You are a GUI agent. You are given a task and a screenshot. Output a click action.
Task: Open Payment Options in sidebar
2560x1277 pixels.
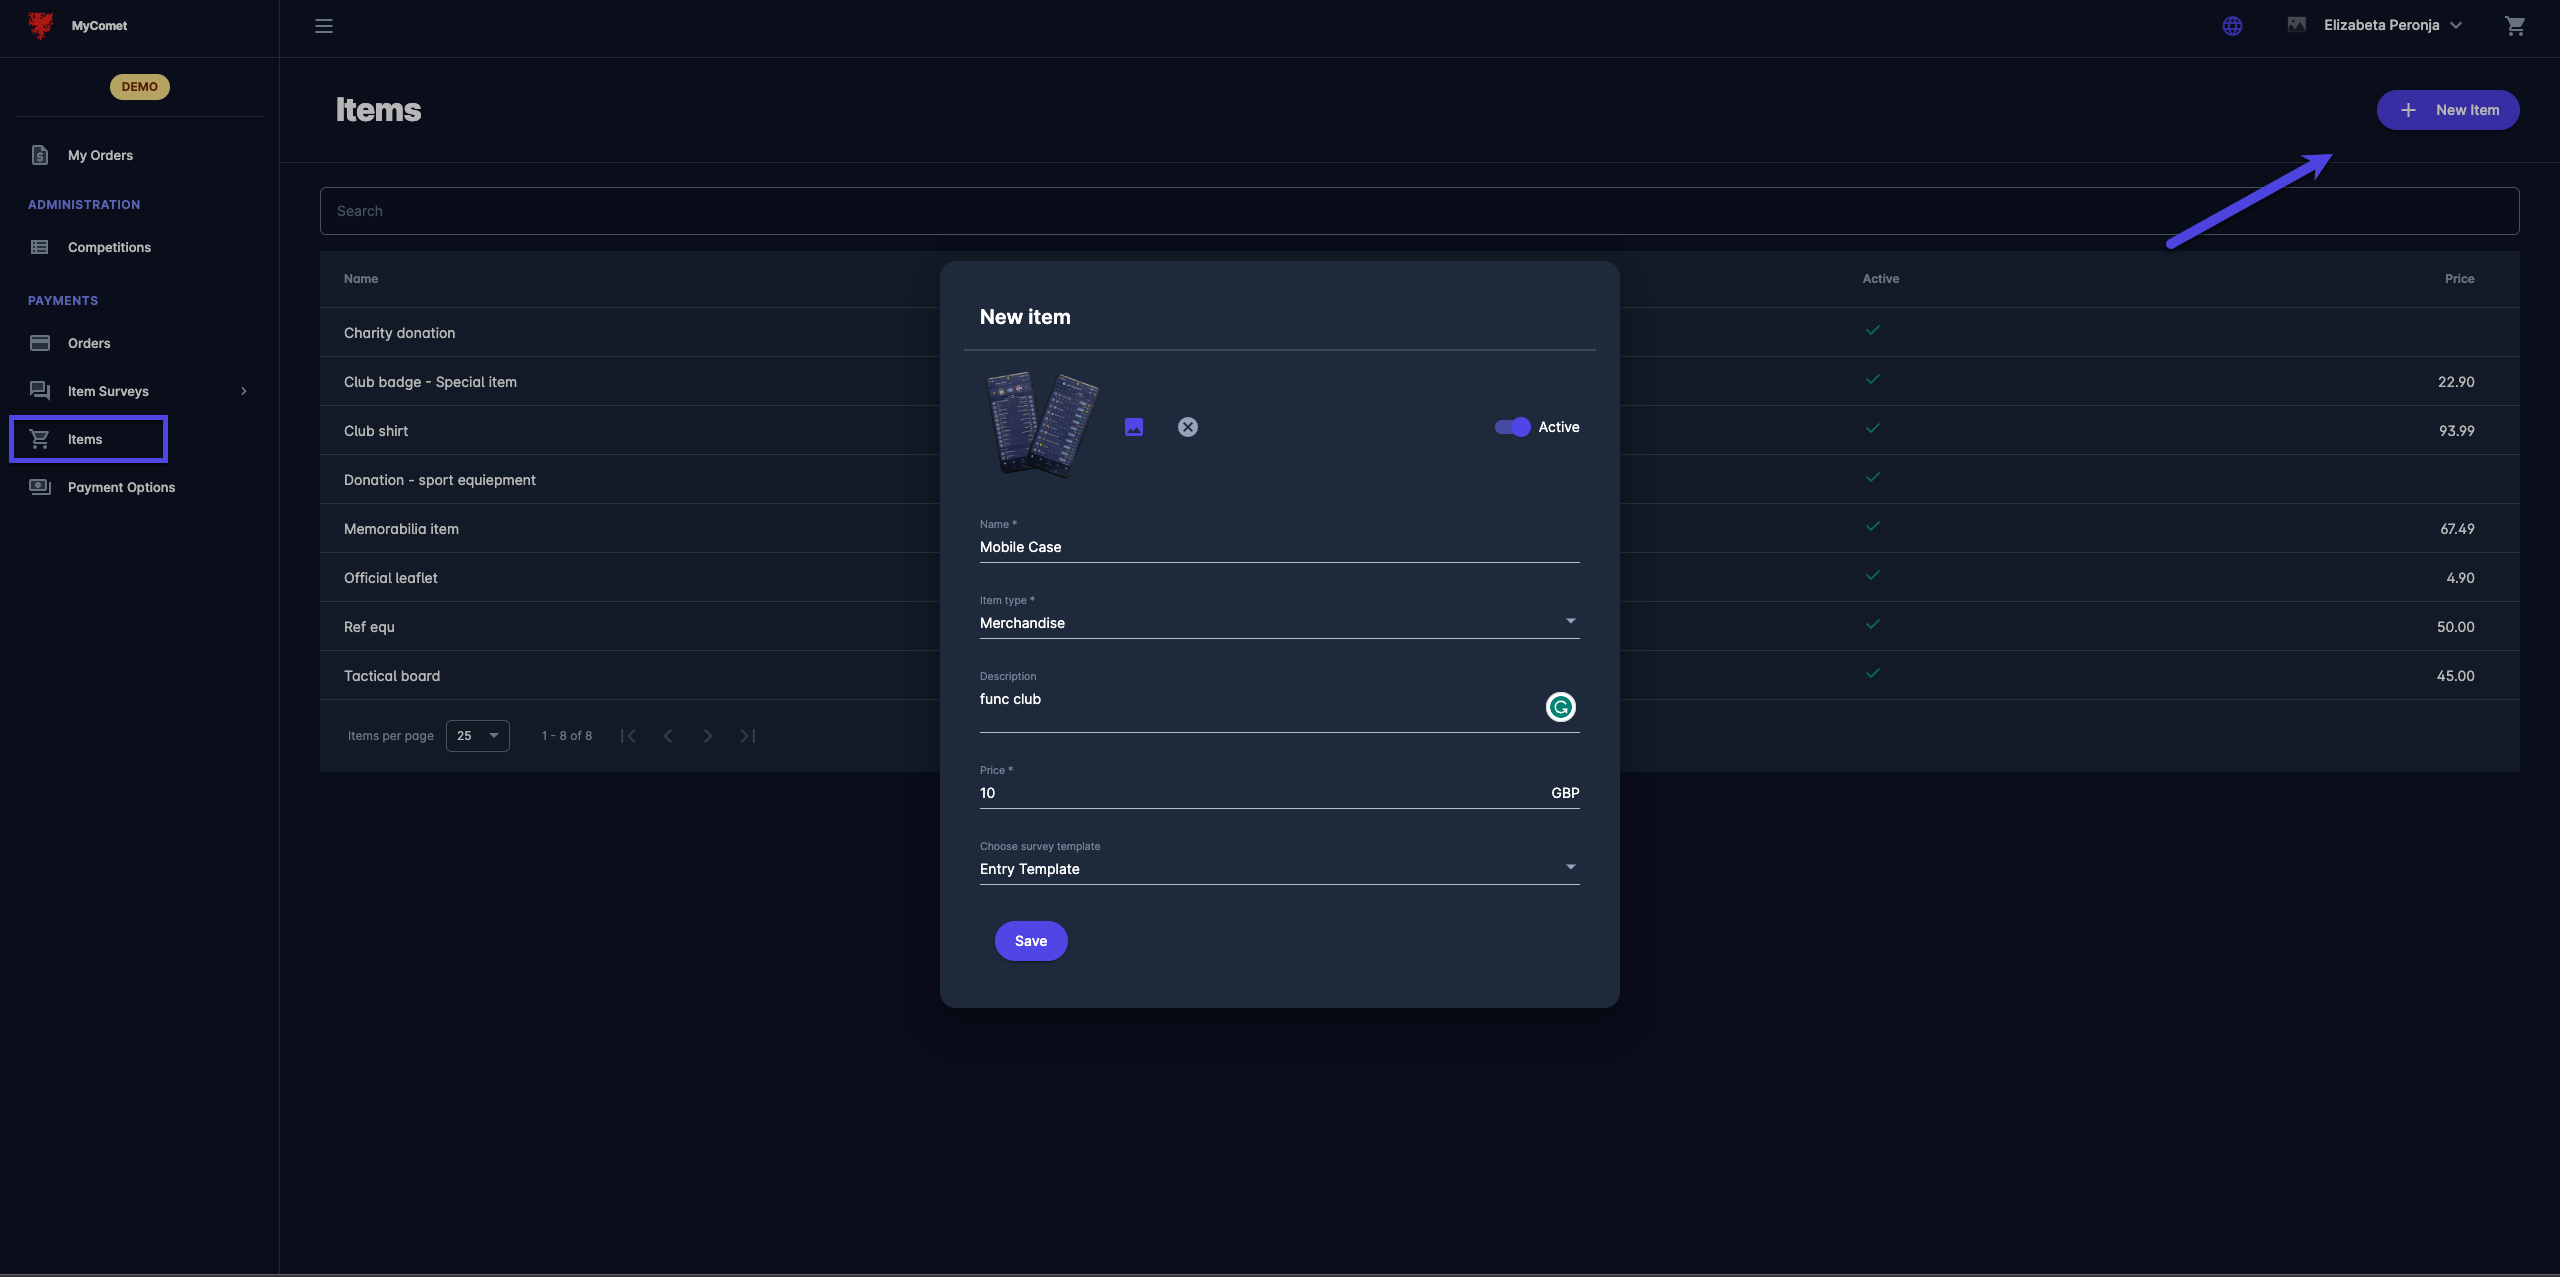point(121,487)
